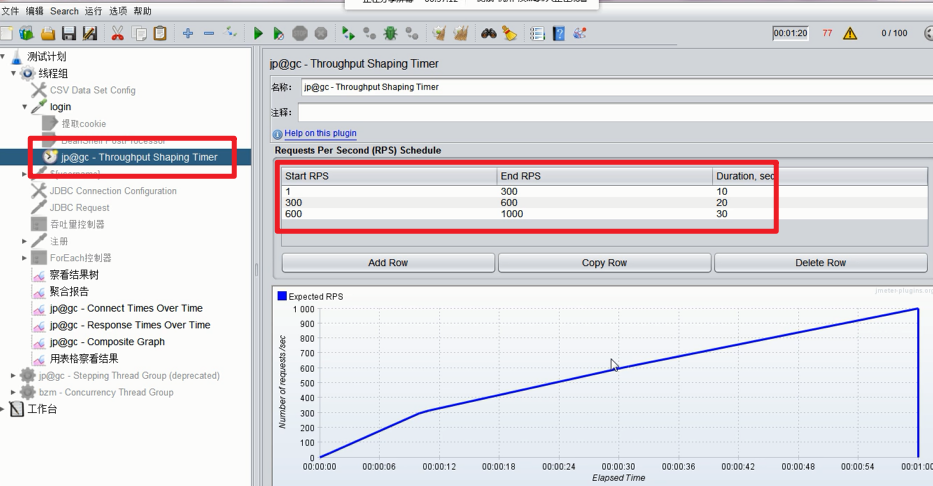Collapse all nodes with minus icon
Image resolution: width=933 pixels, height=486 pixels.
coord(209,33)
